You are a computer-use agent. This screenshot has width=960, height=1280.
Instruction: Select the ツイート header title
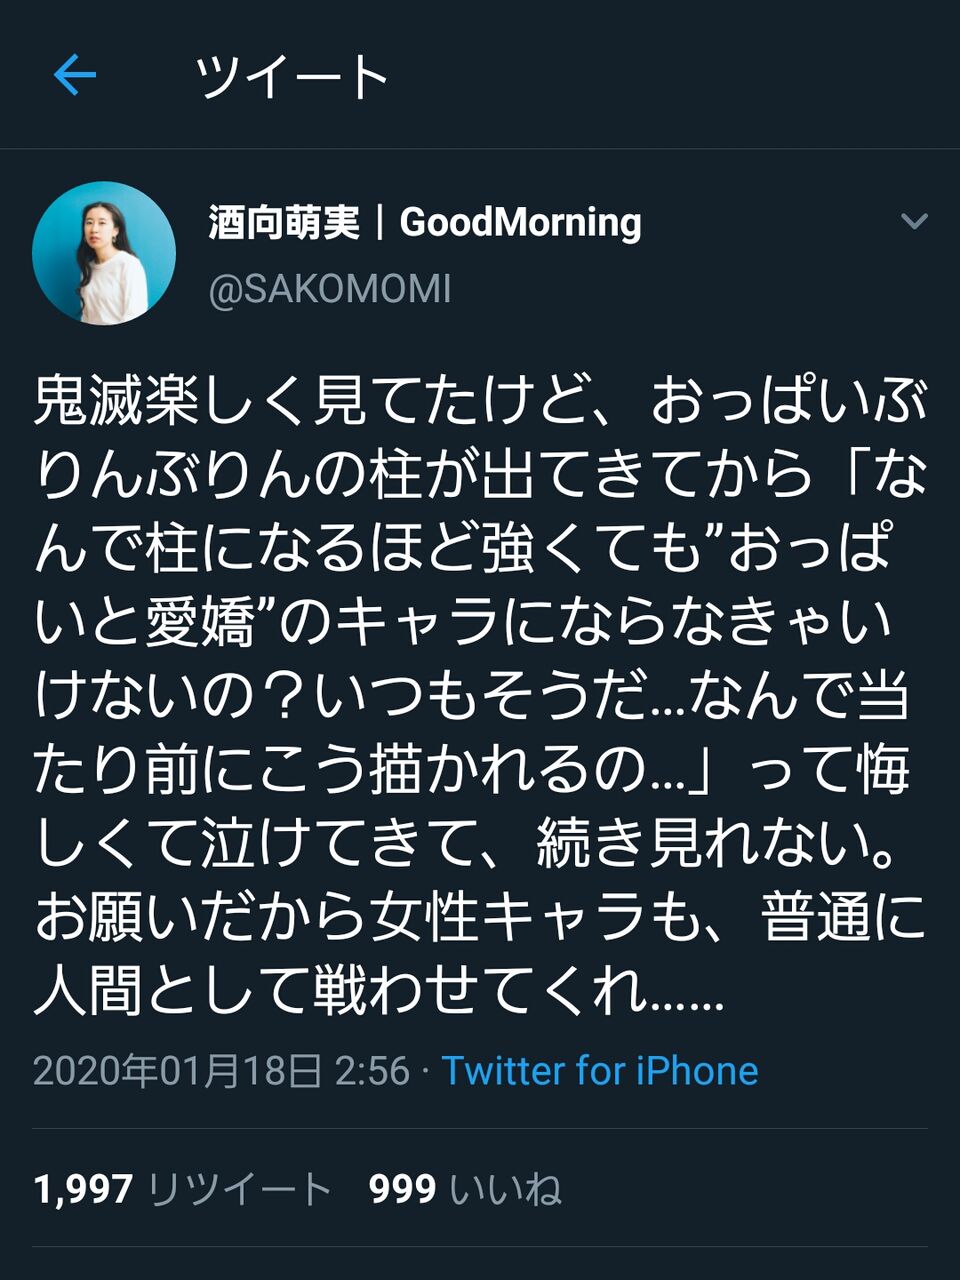click(291, 76)
